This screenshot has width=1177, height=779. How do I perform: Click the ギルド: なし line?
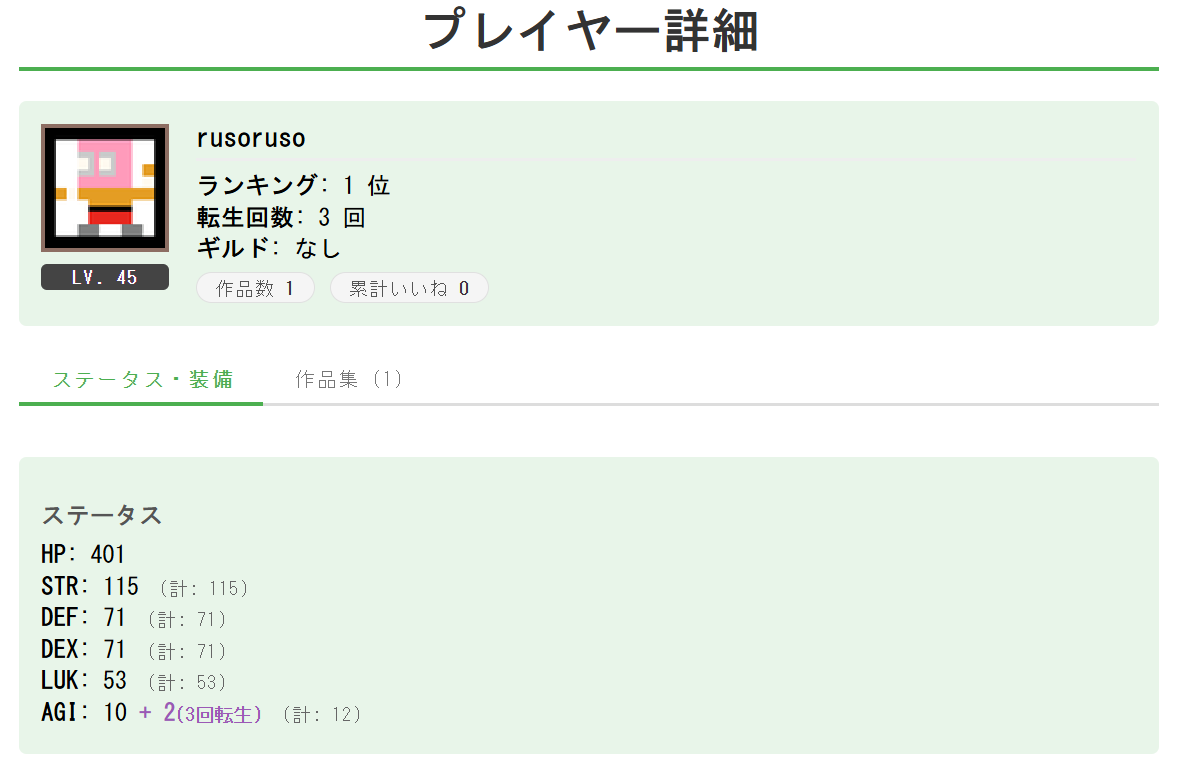(x=269, y=247)
